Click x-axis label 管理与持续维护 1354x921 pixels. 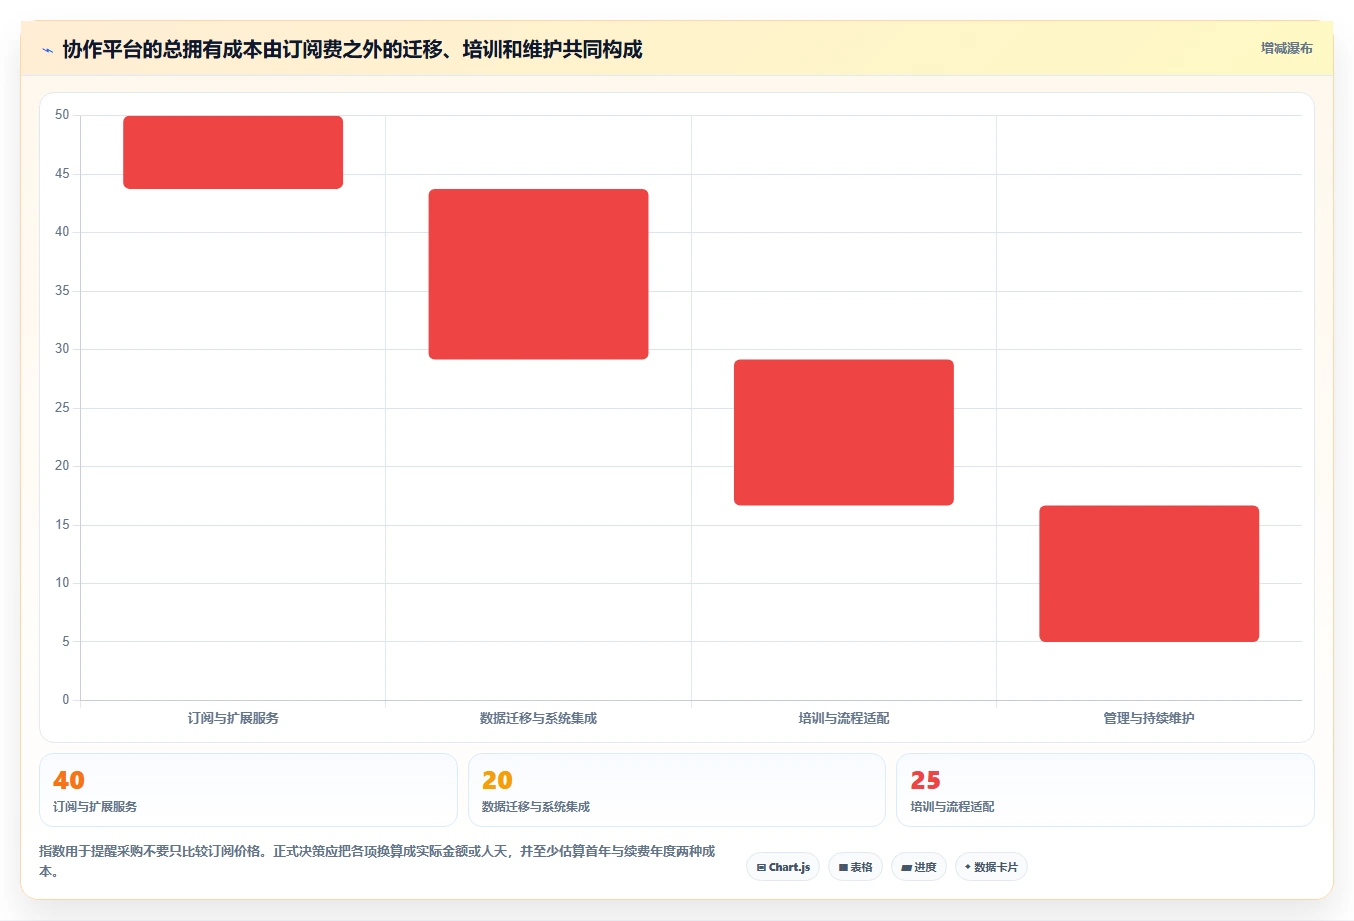[1149, 718]
